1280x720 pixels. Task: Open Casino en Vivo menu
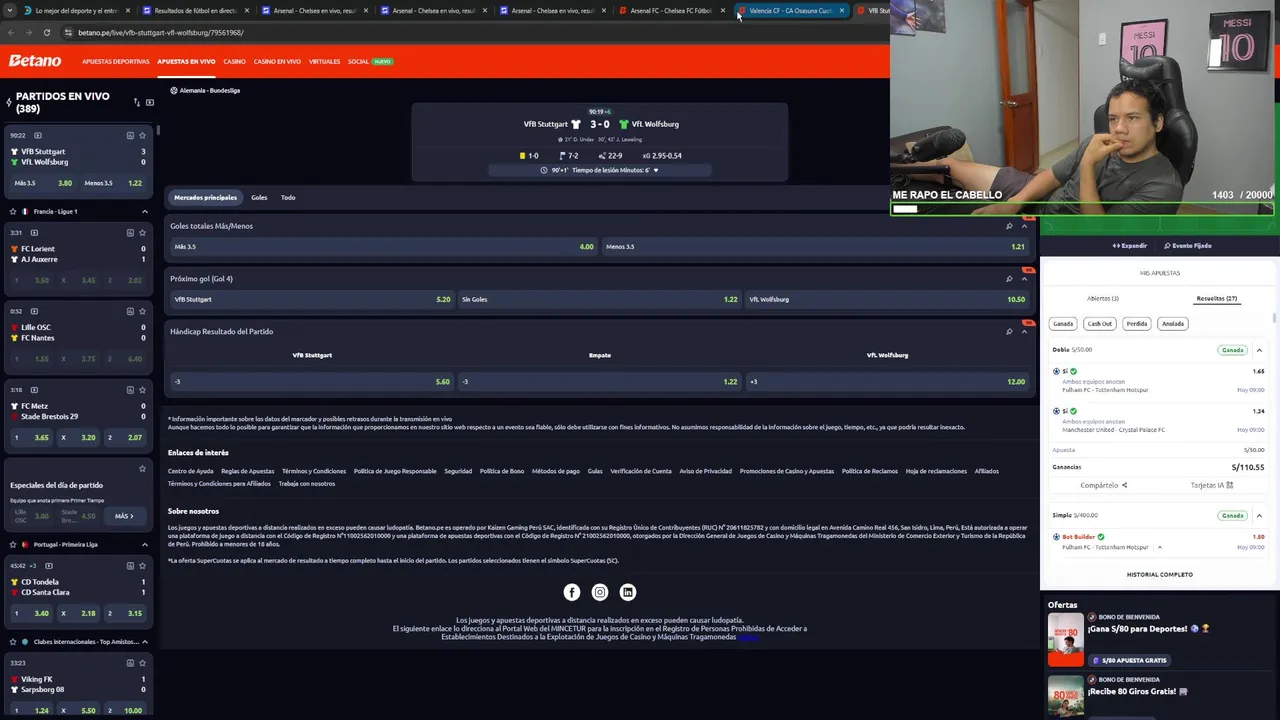(277, 61)
